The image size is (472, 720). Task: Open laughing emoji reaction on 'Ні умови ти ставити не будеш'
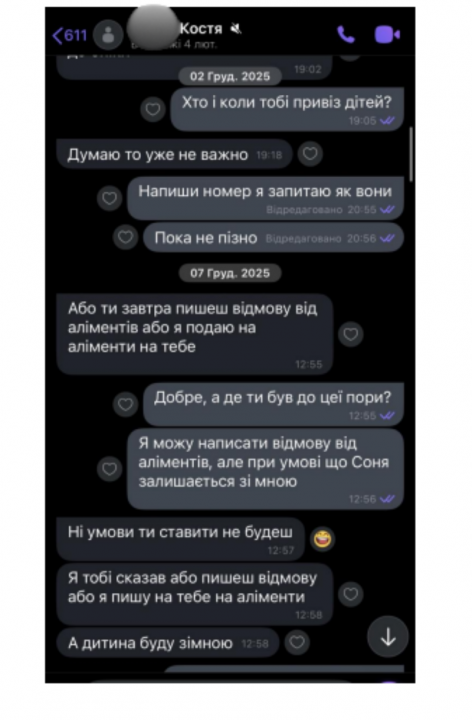(x=323, y=539)
